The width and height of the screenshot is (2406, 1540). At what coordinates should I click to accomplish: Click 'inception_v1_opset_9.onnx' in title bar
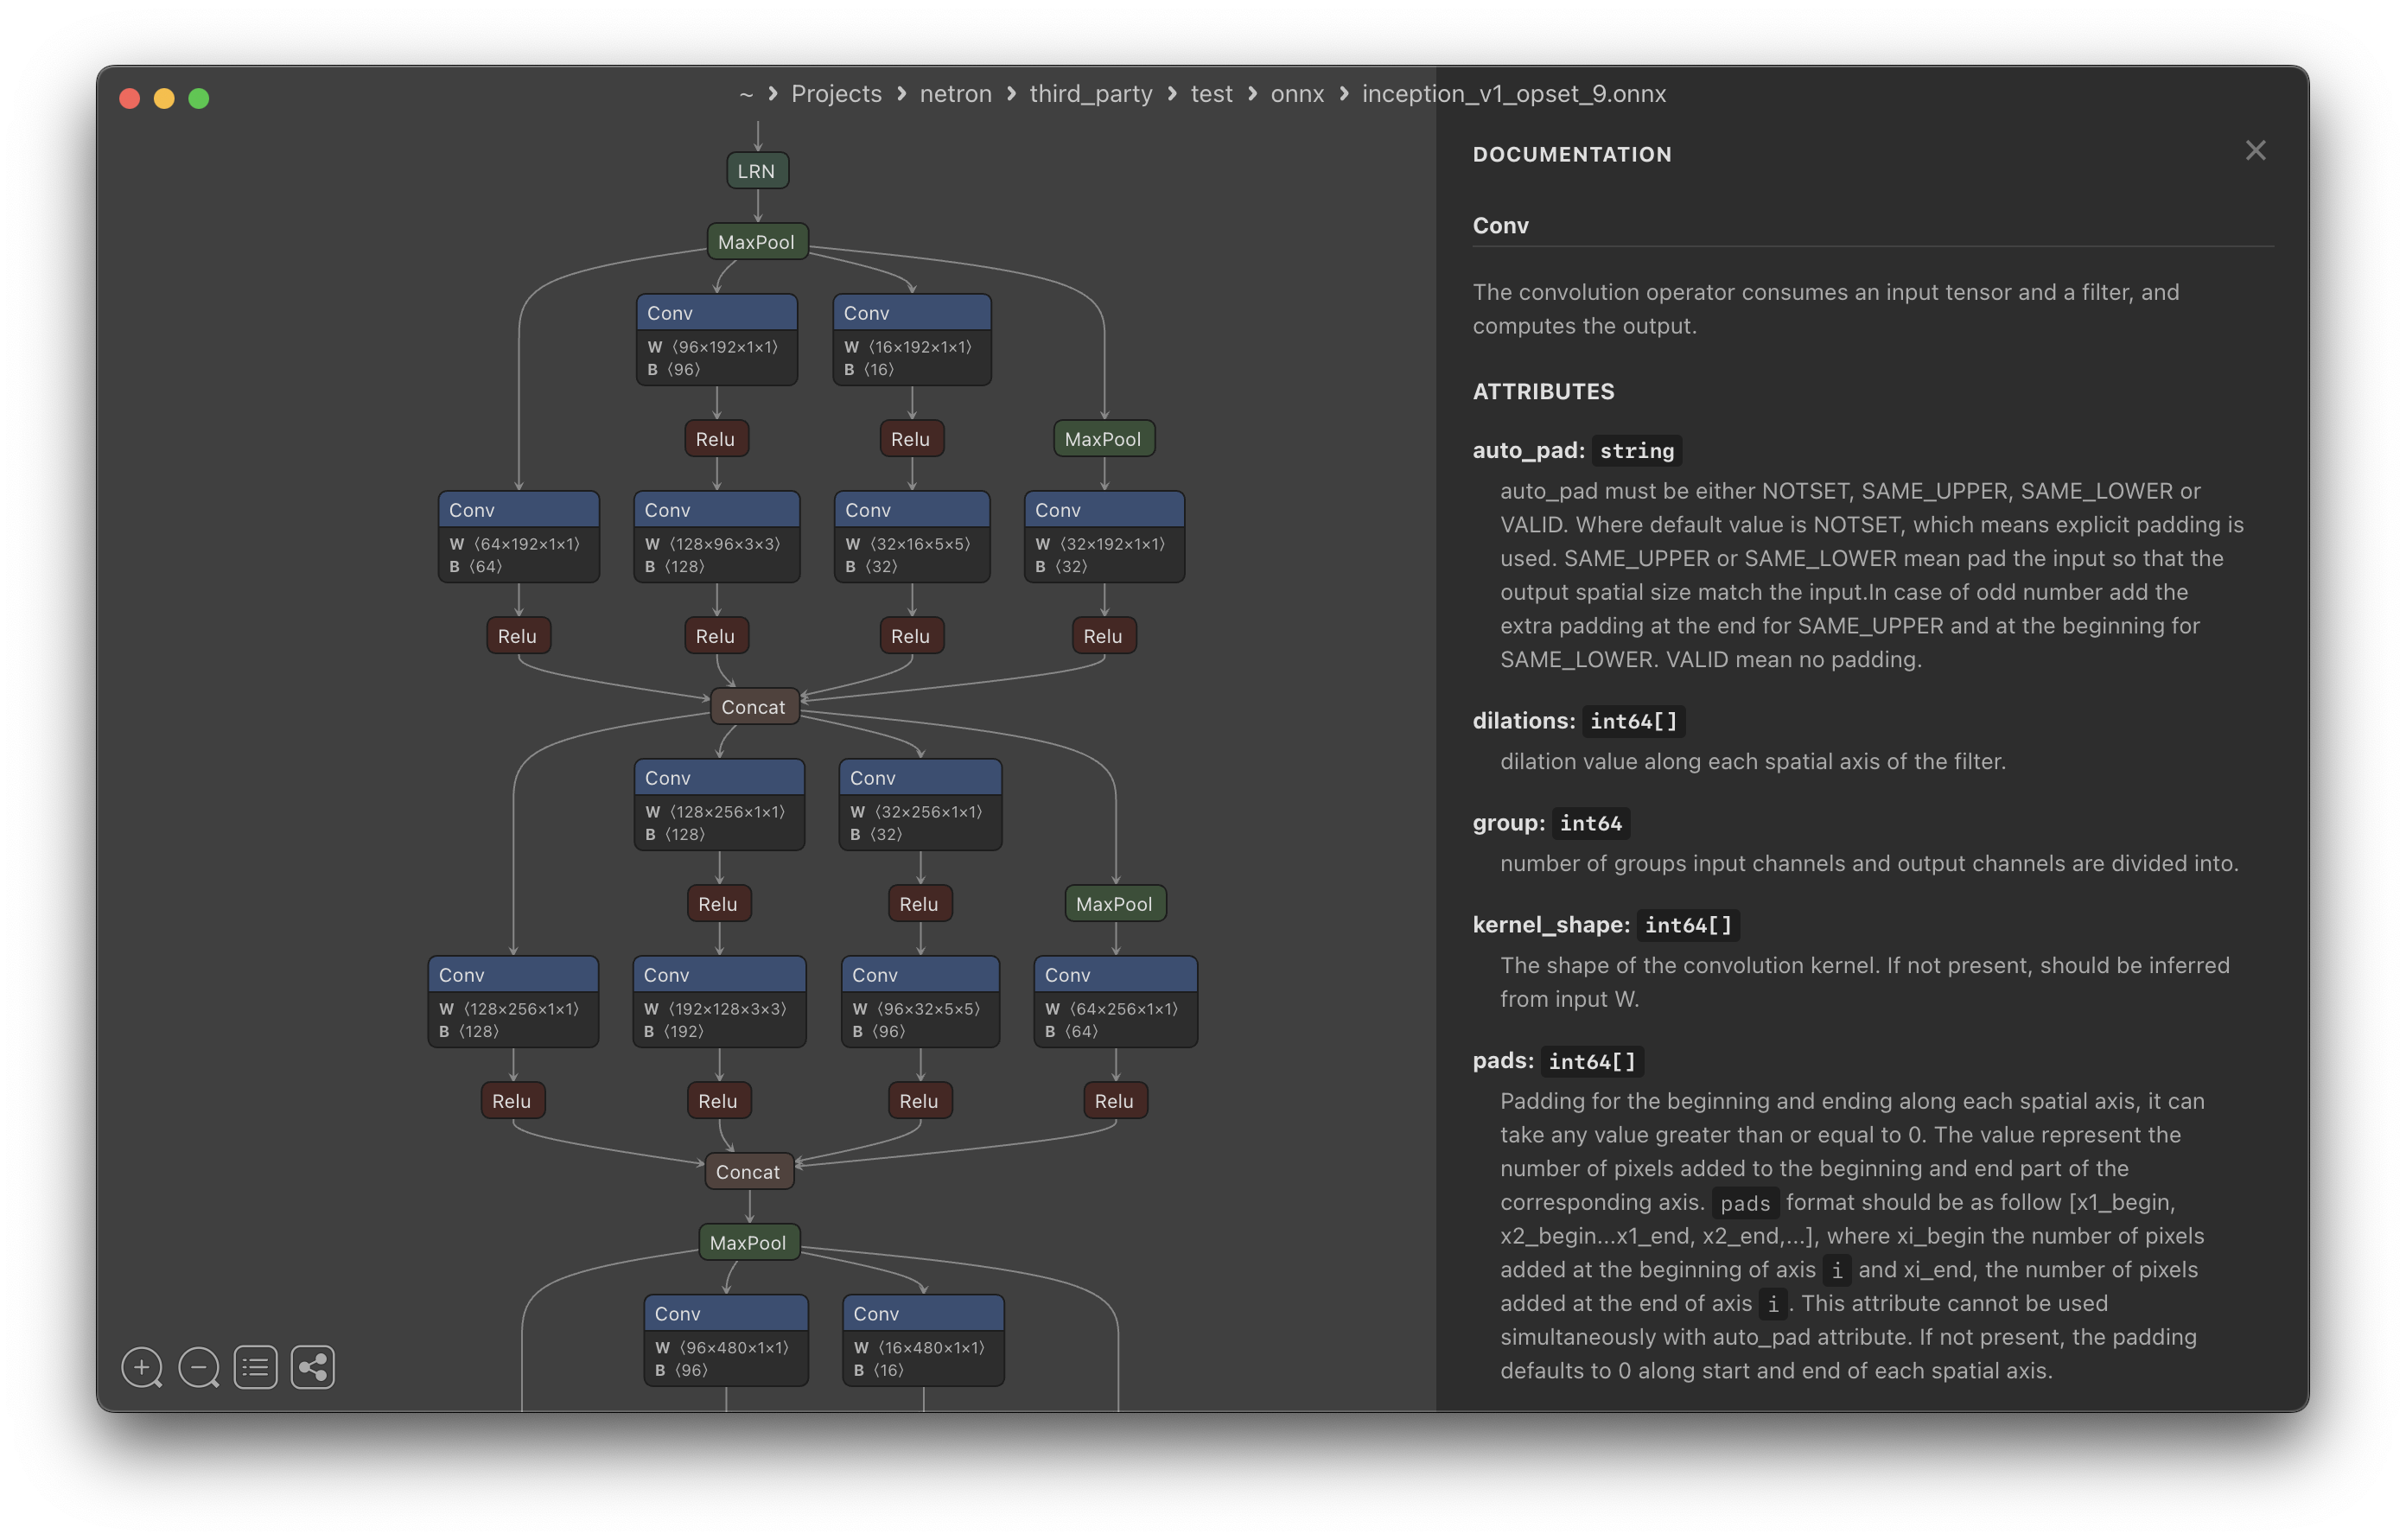coord(1513,94)
